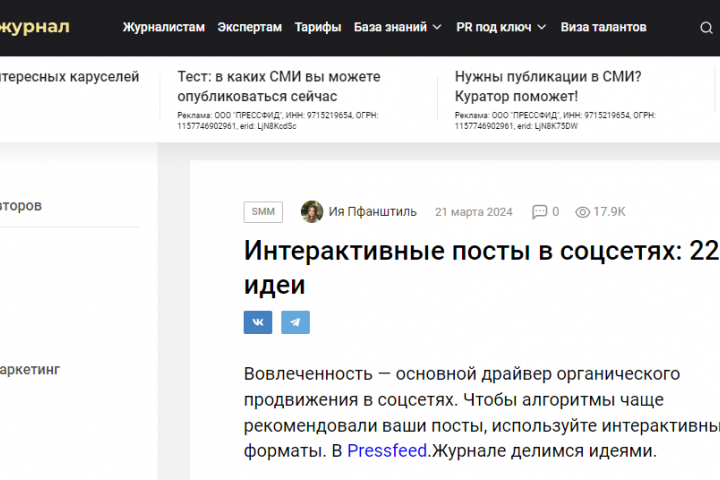Open the каруселей promo link

click(69, 77)
